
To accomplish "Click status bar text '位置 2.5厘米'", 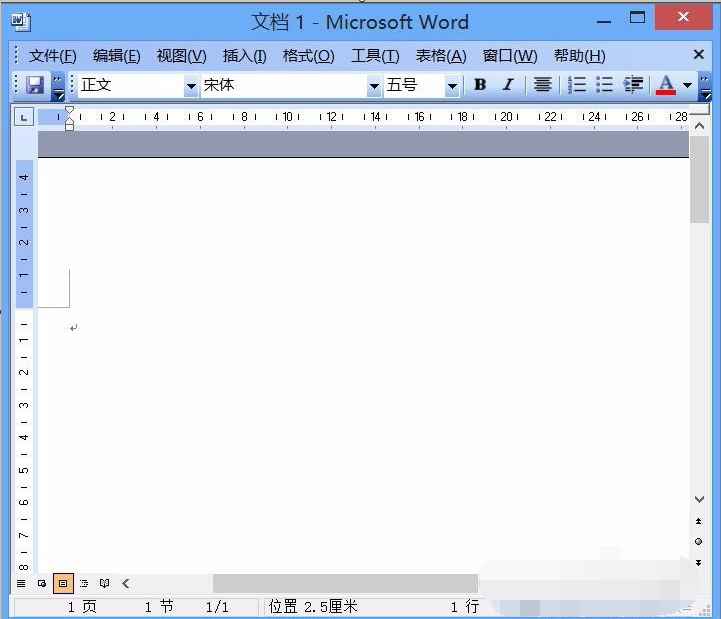I will click(313, 607).
